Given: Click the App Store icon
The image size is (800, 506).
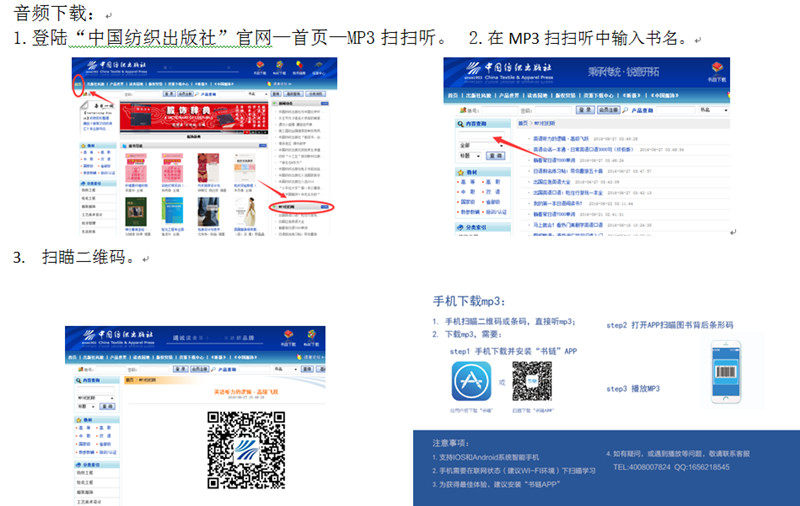Looking at the screenshot, I should click(471, 382).
